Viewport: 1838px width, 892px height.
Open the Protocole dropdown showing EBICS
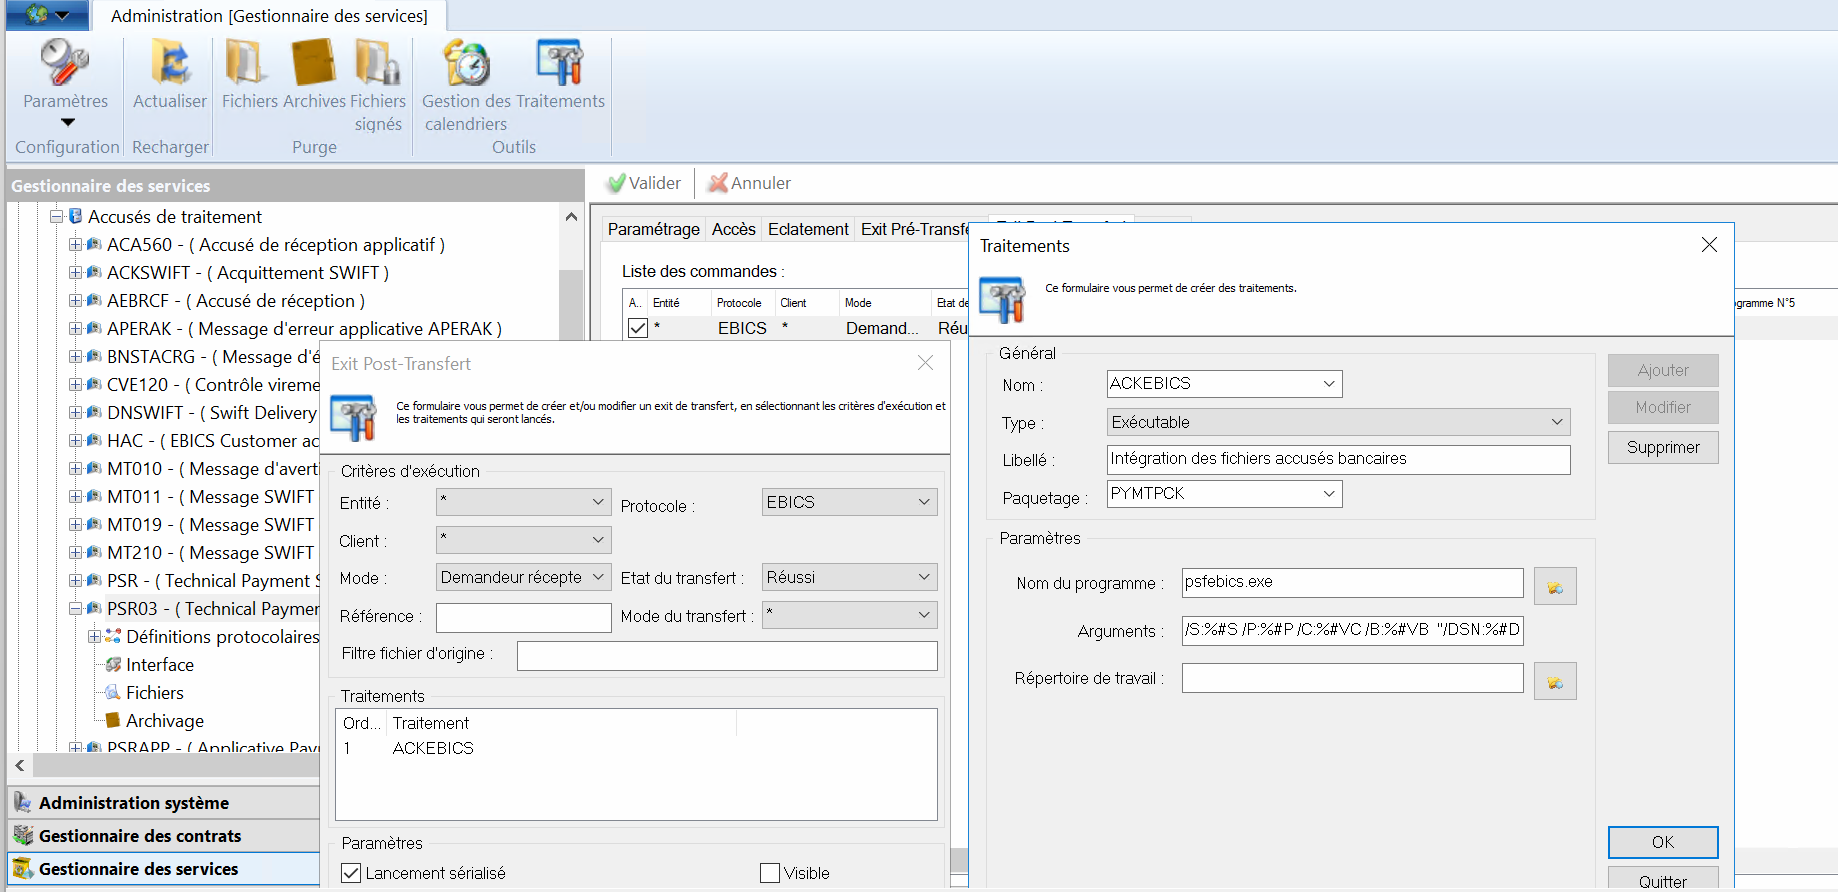coord(849,502)
